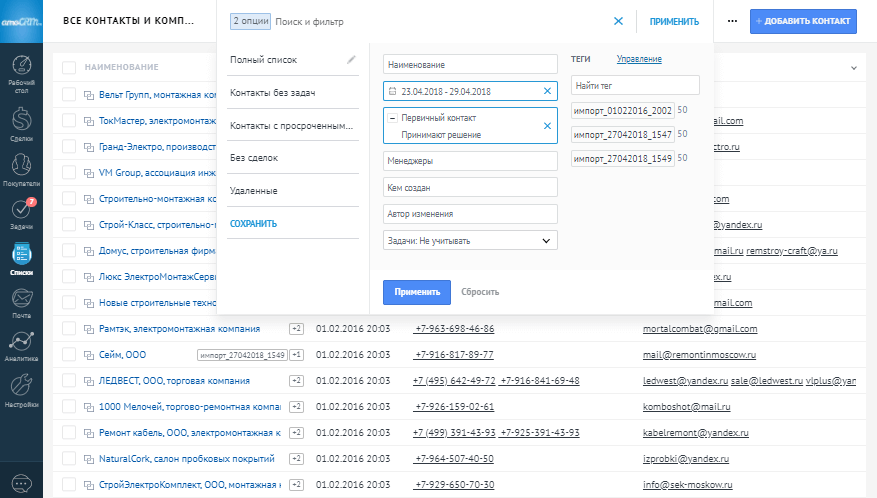
Task: Toggle the select-all checkbox near Наименование
Action: coord(69,67)
